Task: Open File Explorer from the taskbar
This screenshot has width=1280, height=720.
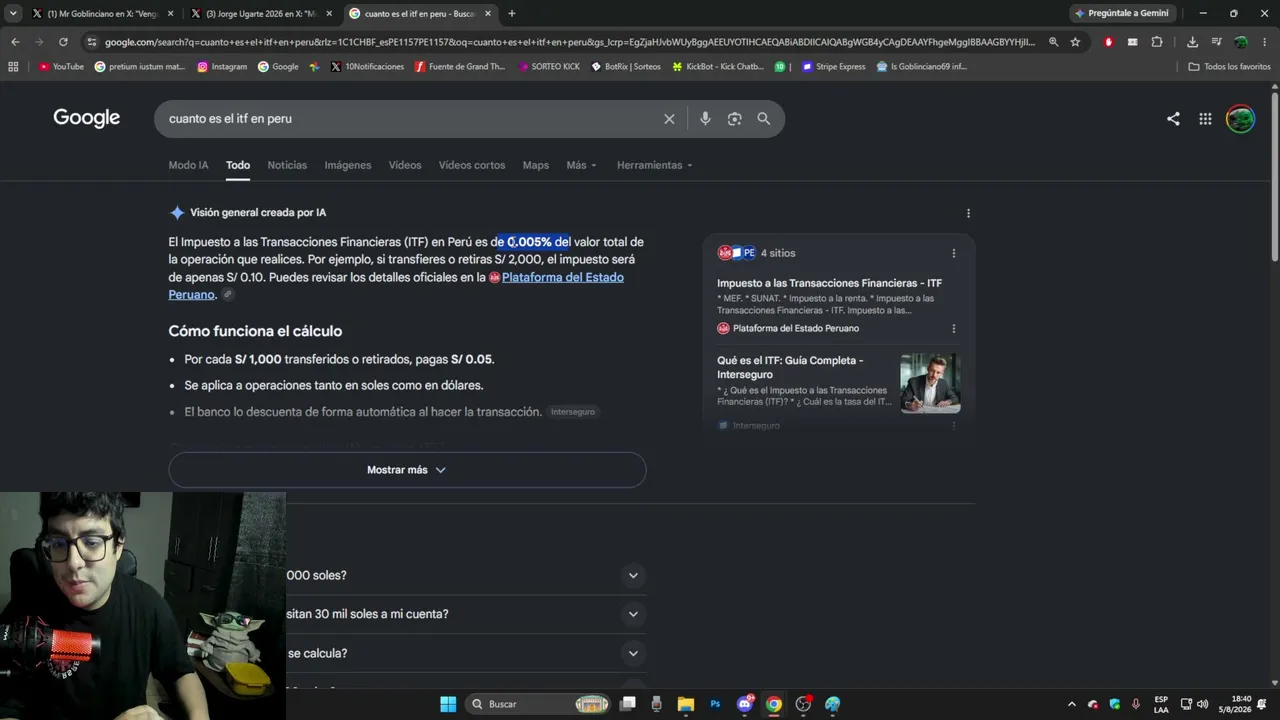Action: coord(686,704)
